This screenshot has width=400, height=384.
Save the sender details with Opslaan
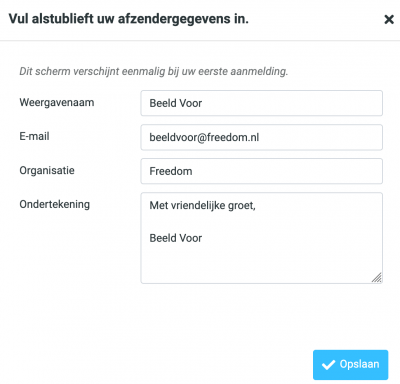tap(350, 365)
